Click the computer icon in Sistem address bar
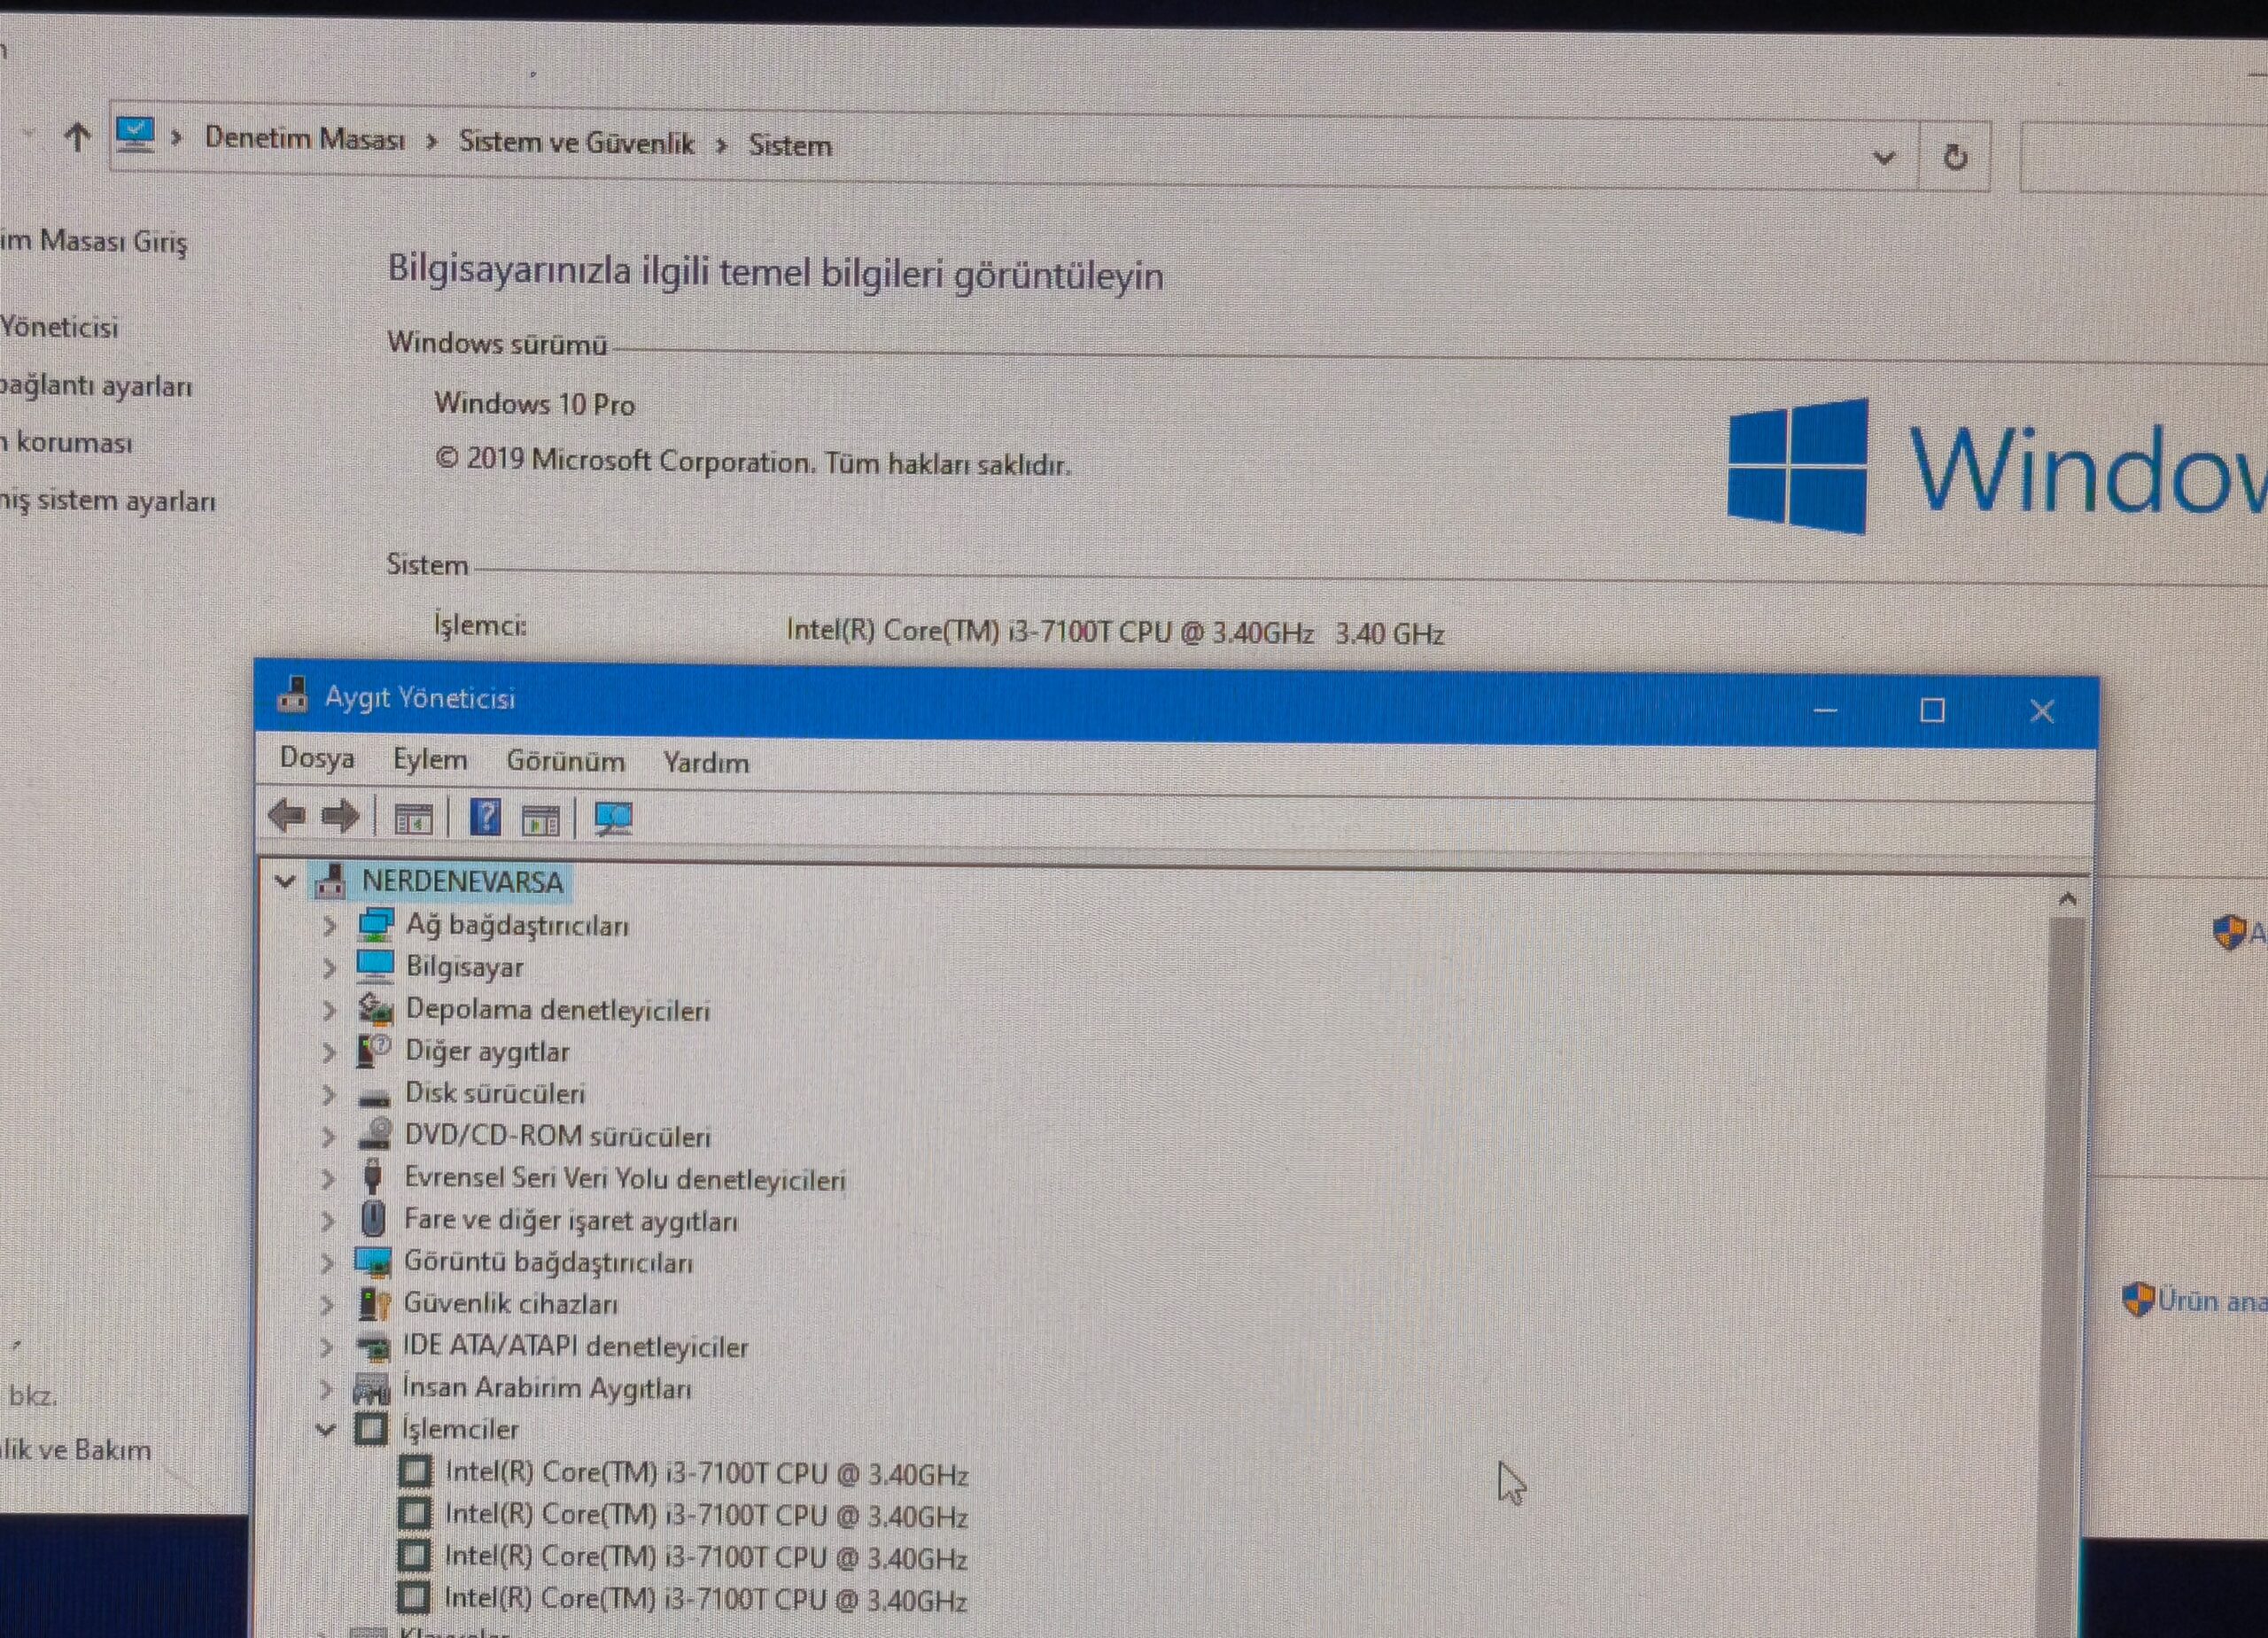The image size is (2268, 1638). coord(135,135)
